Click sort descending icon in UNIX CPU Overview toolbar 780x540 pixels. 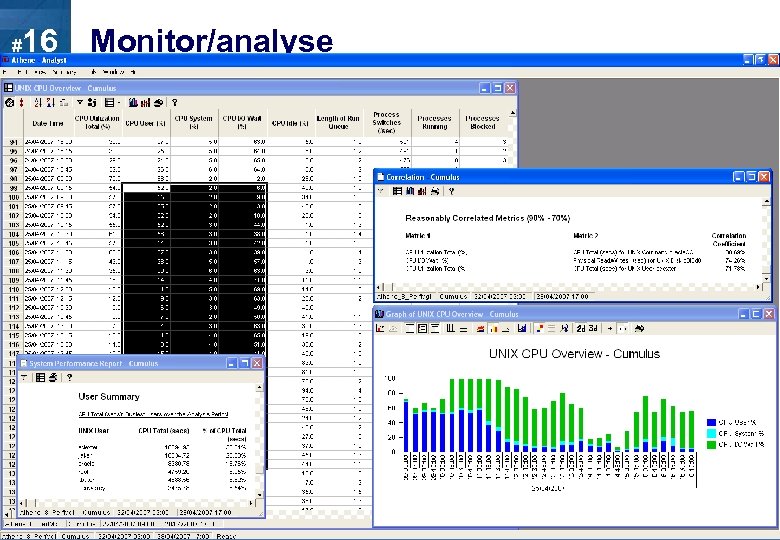pos(51,102)
